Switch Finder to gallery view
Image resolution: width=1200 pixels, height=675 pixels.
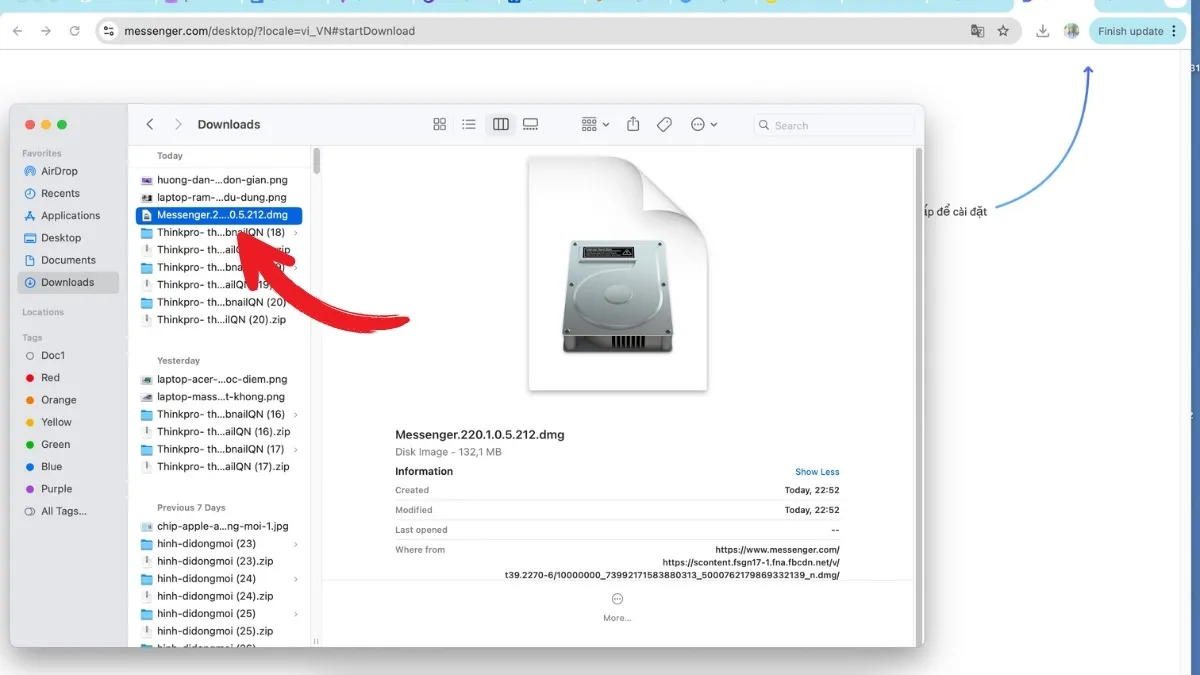click(531, 125)
